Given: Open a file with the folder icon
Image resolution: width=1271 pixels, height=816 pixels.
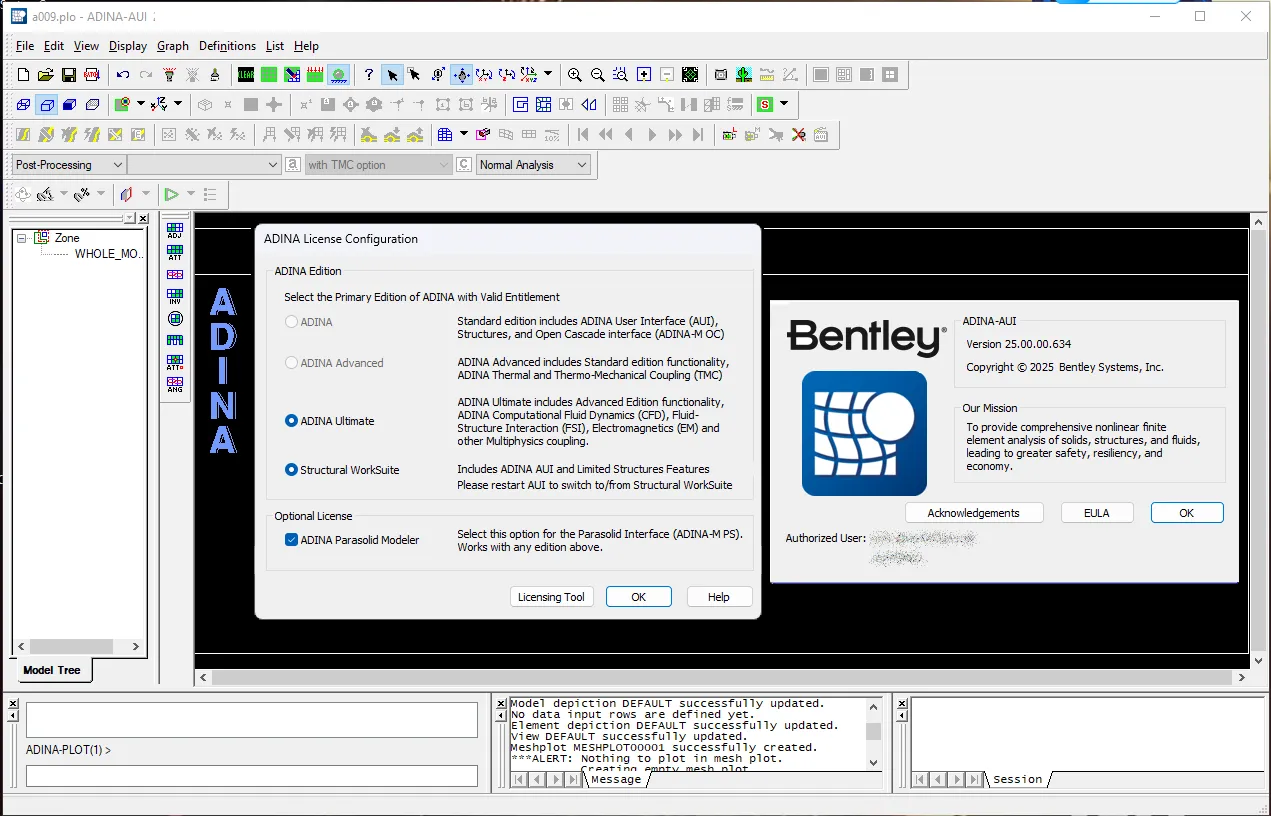Looking at the screenshot, I should coord(46,75).
